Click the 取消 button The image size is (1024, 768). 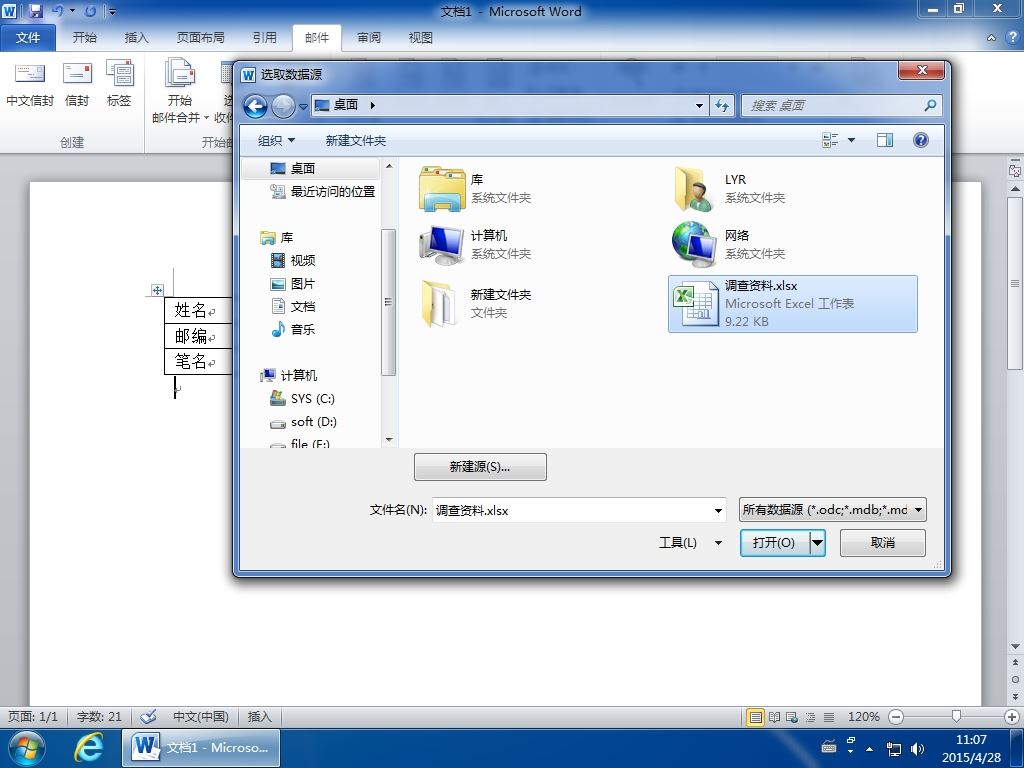882,543
